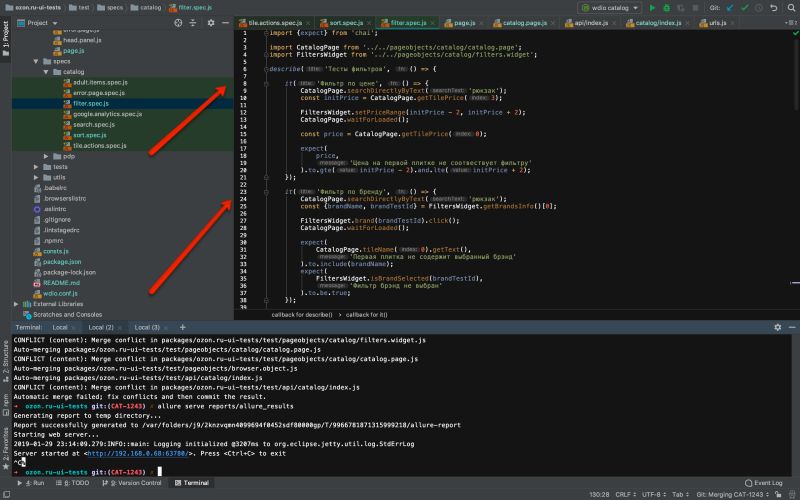
Task: Open the server URL link in terminal
Action: [x=138, y=454]
